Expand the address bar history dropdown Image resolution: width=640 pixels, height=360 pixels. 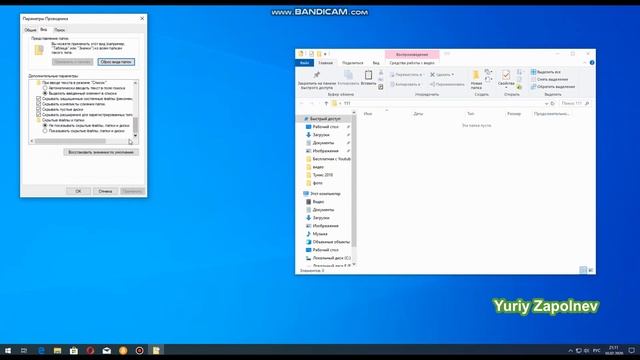[546, 103]
